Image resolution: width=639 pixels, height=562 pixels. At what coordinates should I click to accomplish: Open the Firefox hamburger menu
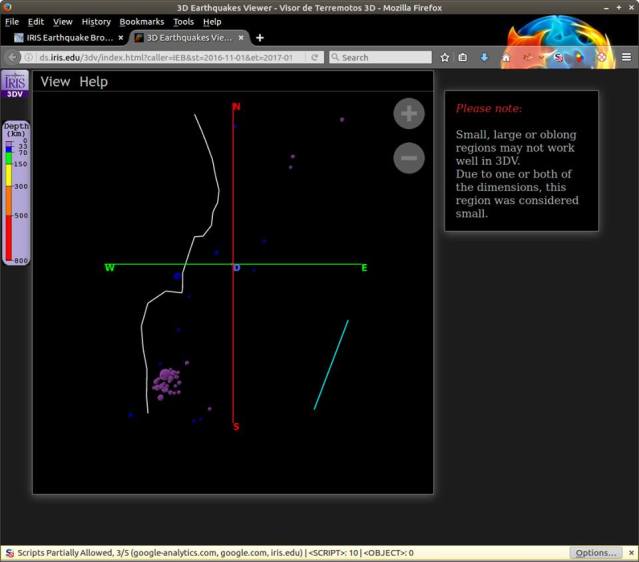tap(626, 58)
